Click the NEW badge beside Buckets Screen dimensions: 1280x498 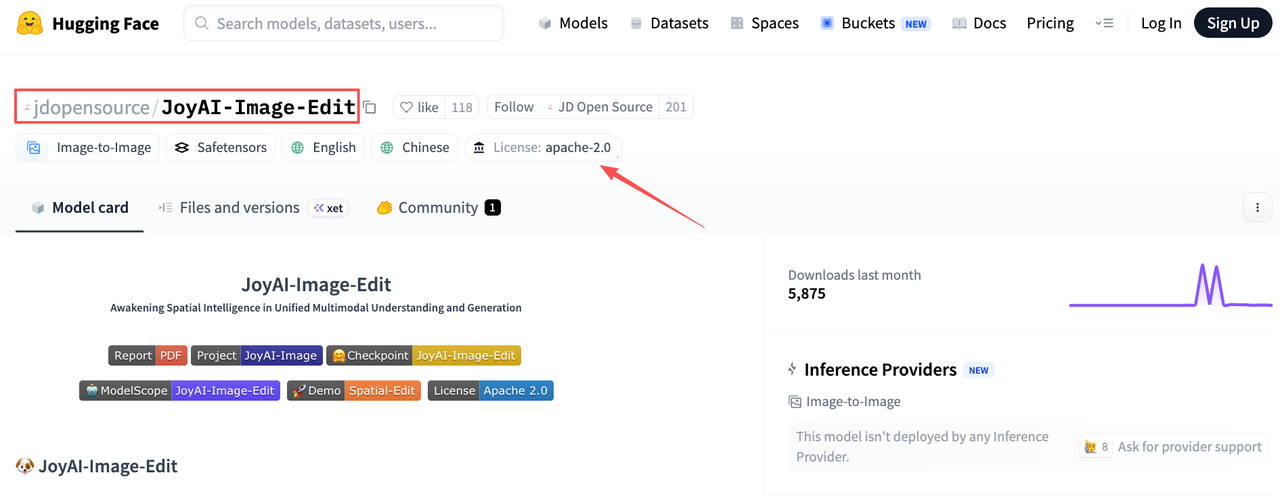click(916, 24)
